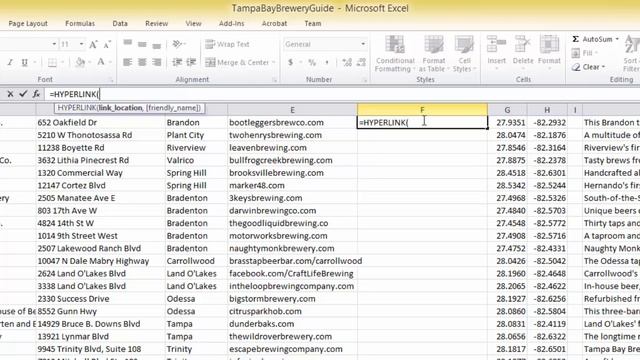Screen dimensions: 640x360
Task: Open the Alignment dialog launcher
Action: [275, 80]
